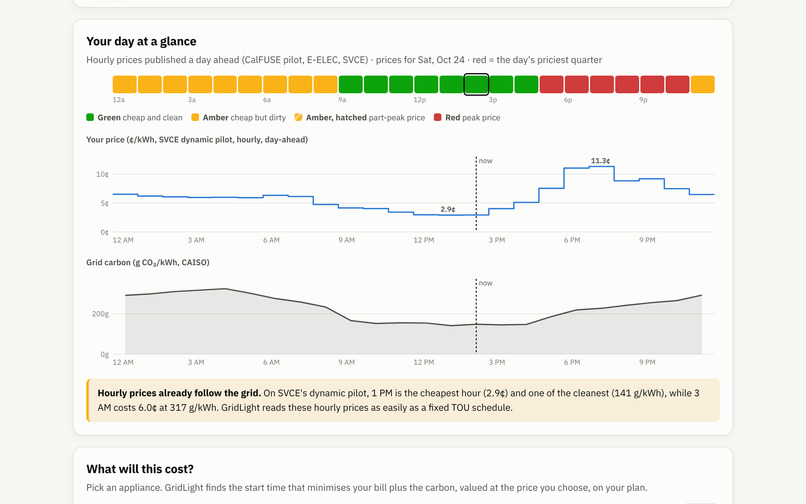Click the Red legend swatch icon
The height and width of the screenshot is (504, 806).
click(437, 117)
